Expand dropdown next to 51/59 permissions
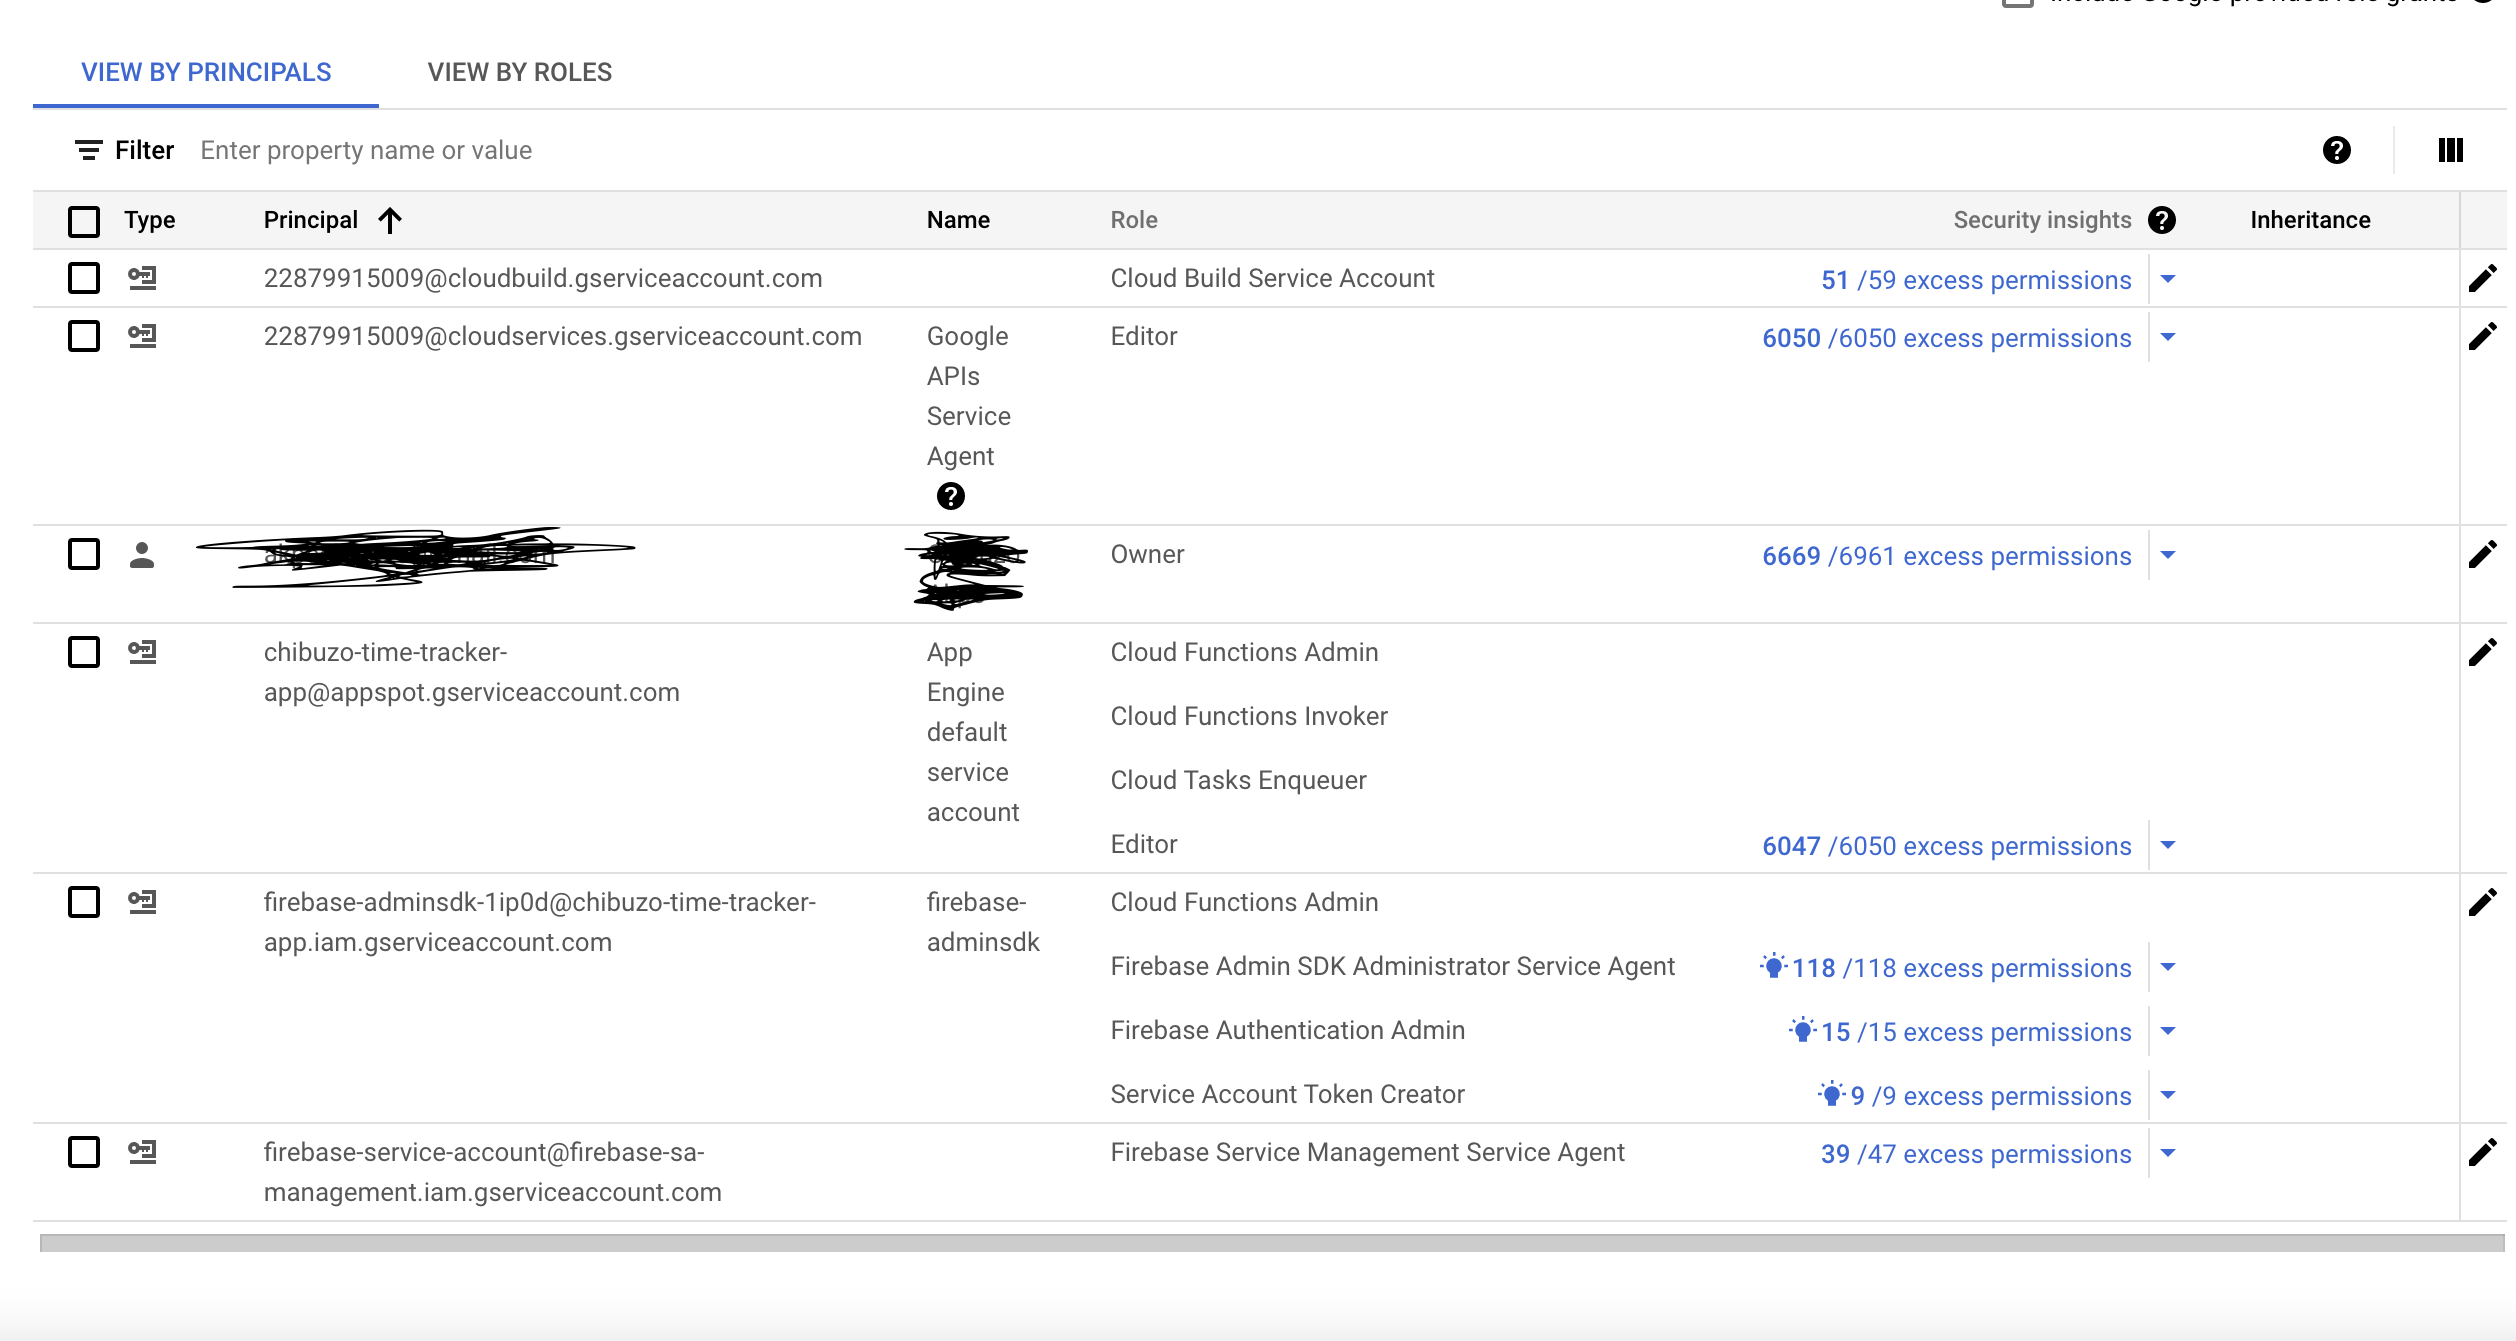This screenshot has width=2516, height=1341. click(x=2168, y=279)
